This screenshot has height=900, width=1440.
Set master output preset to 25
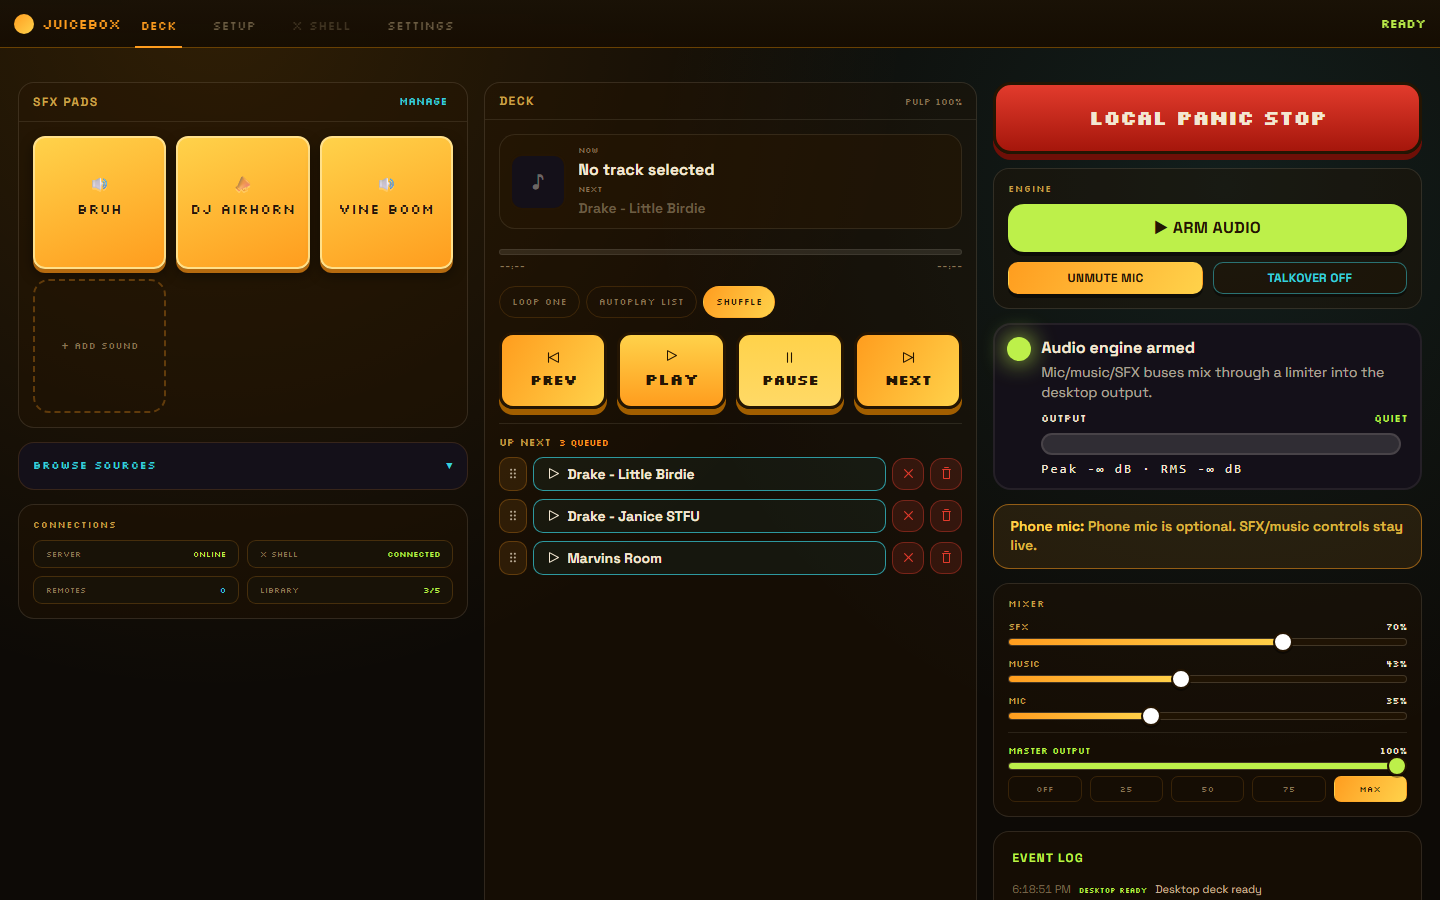point(1126,789)
